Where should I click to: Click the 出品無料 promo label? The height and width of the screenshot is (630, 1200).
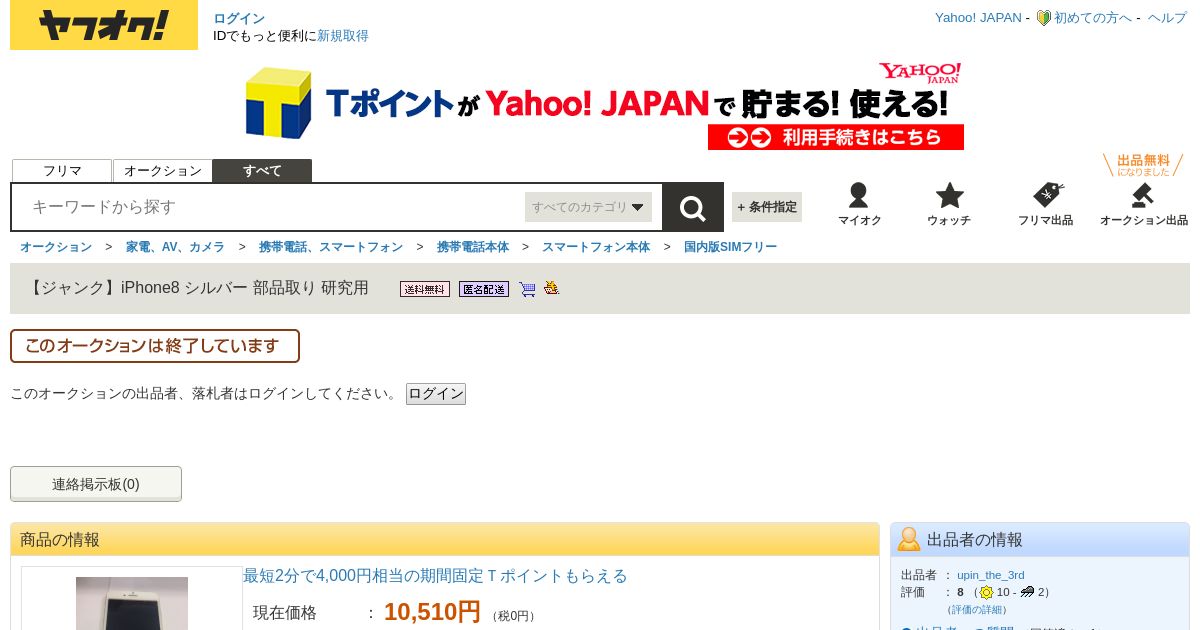pyautogui.click(x=1143, y=165)
